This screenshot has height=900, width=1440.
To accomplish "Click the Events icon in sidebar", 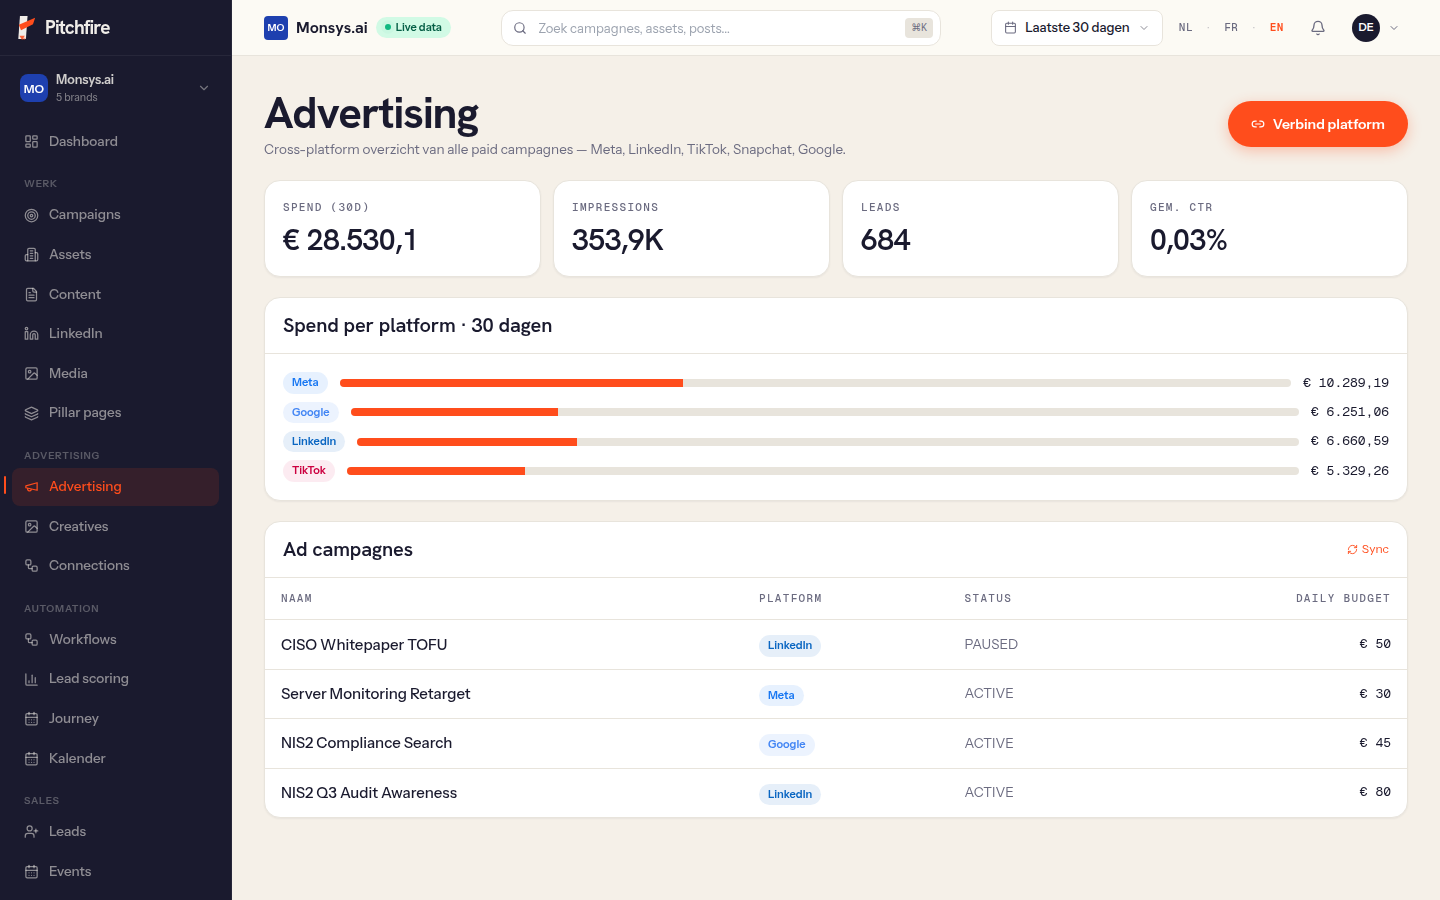I will point(32,872).
